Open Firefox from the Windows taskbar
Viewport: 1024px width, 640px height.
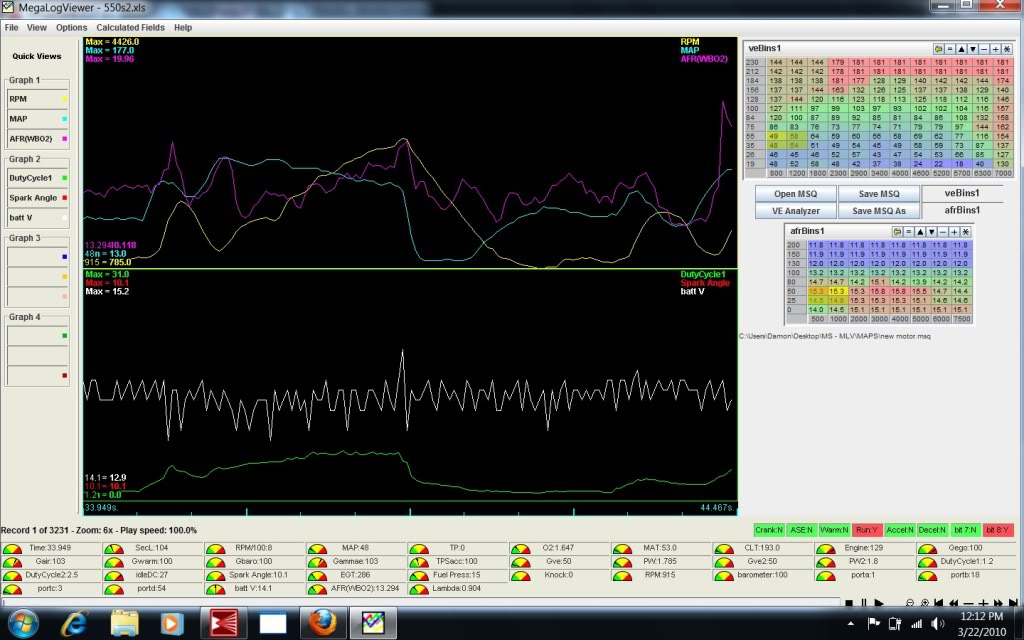coord(325,624)
